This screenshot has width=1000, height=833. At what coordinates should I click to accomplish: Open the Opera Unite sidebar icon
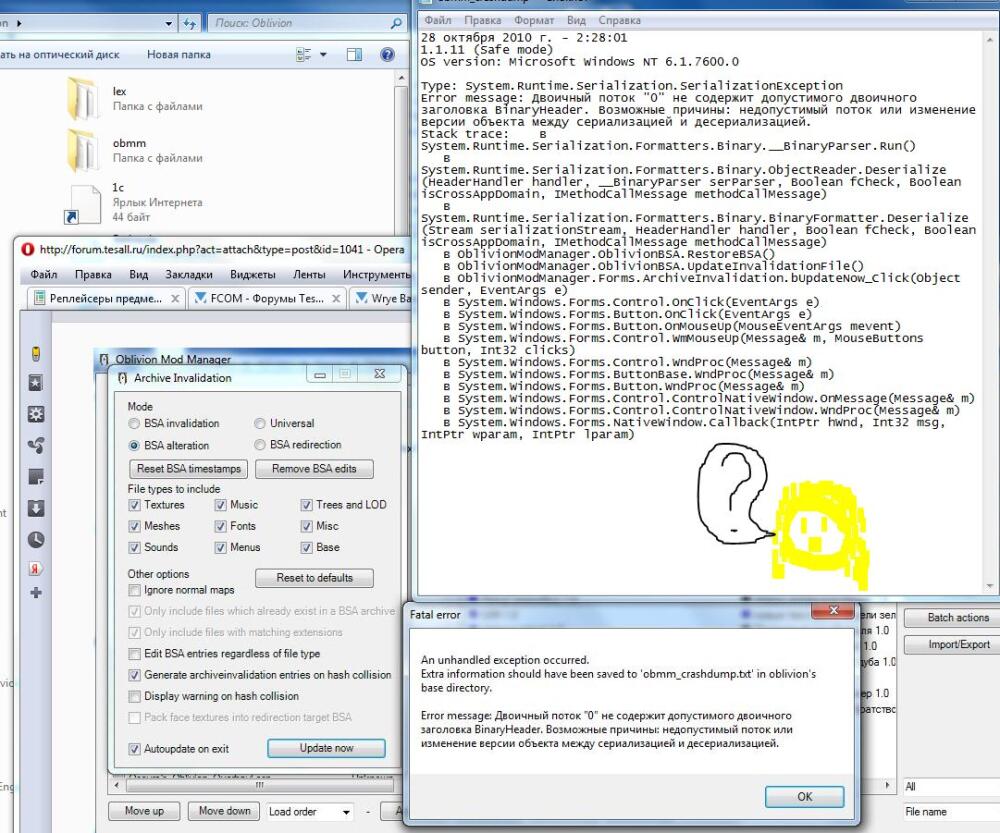coord(36,445)
